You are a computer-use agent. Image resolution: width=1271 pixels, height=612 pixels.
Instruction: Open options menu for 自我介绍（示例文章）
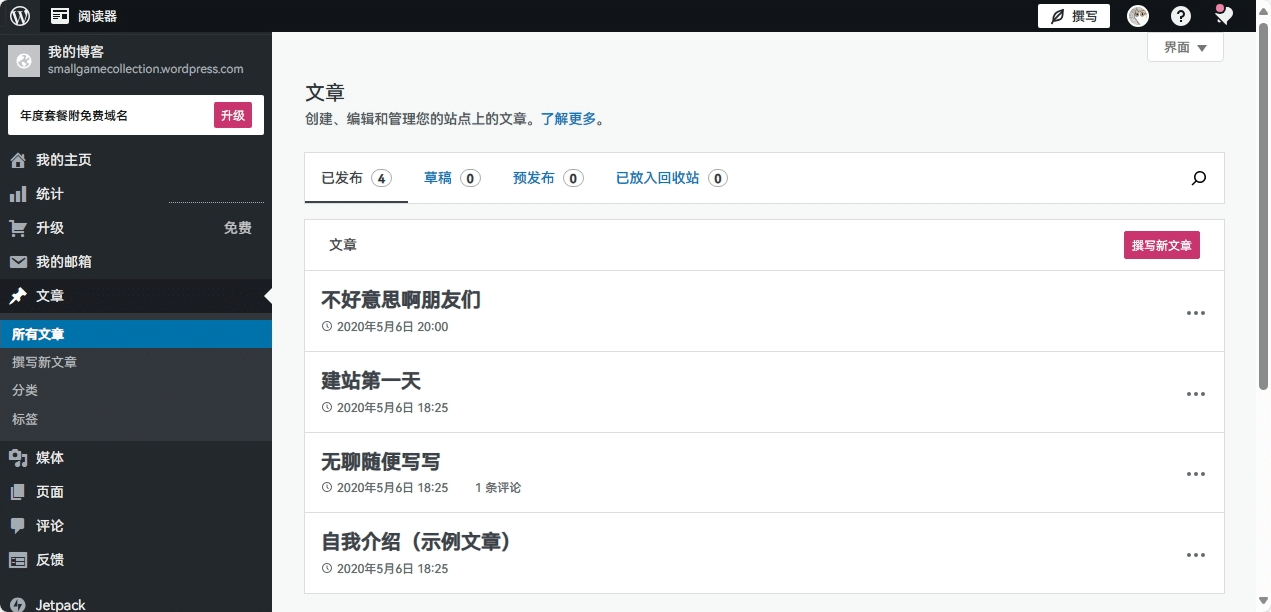[1195, 555]
